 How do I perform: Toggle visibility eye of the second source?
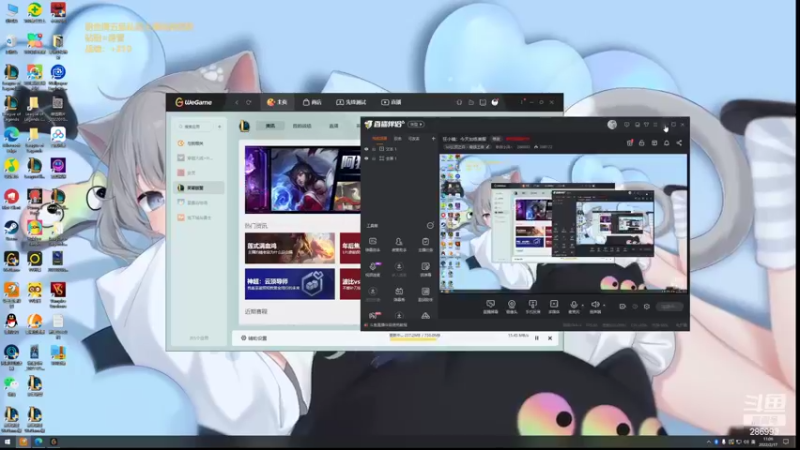coord(366,159)
